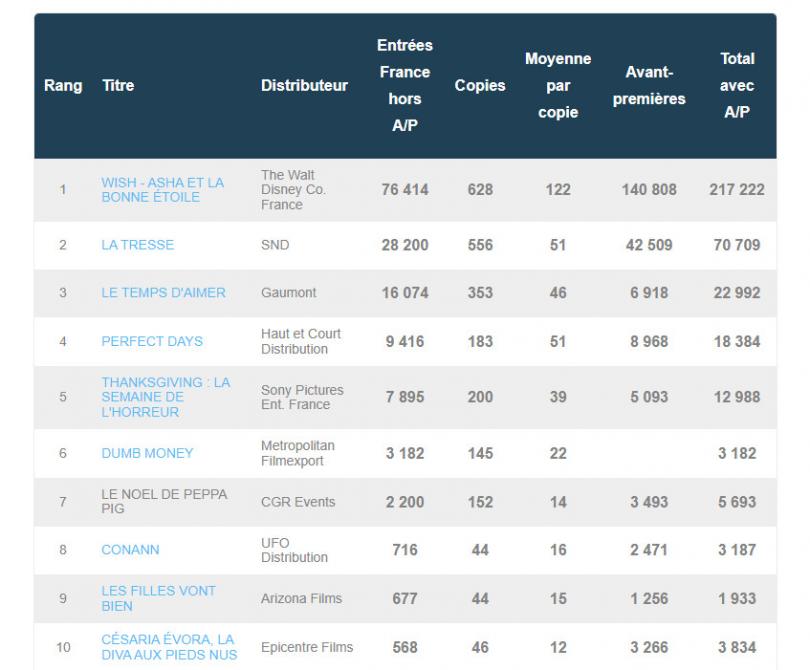This screenshot has height=670, width=810.
Task: Select the PERFECT DAYS title link
Action: coord(152,341)
